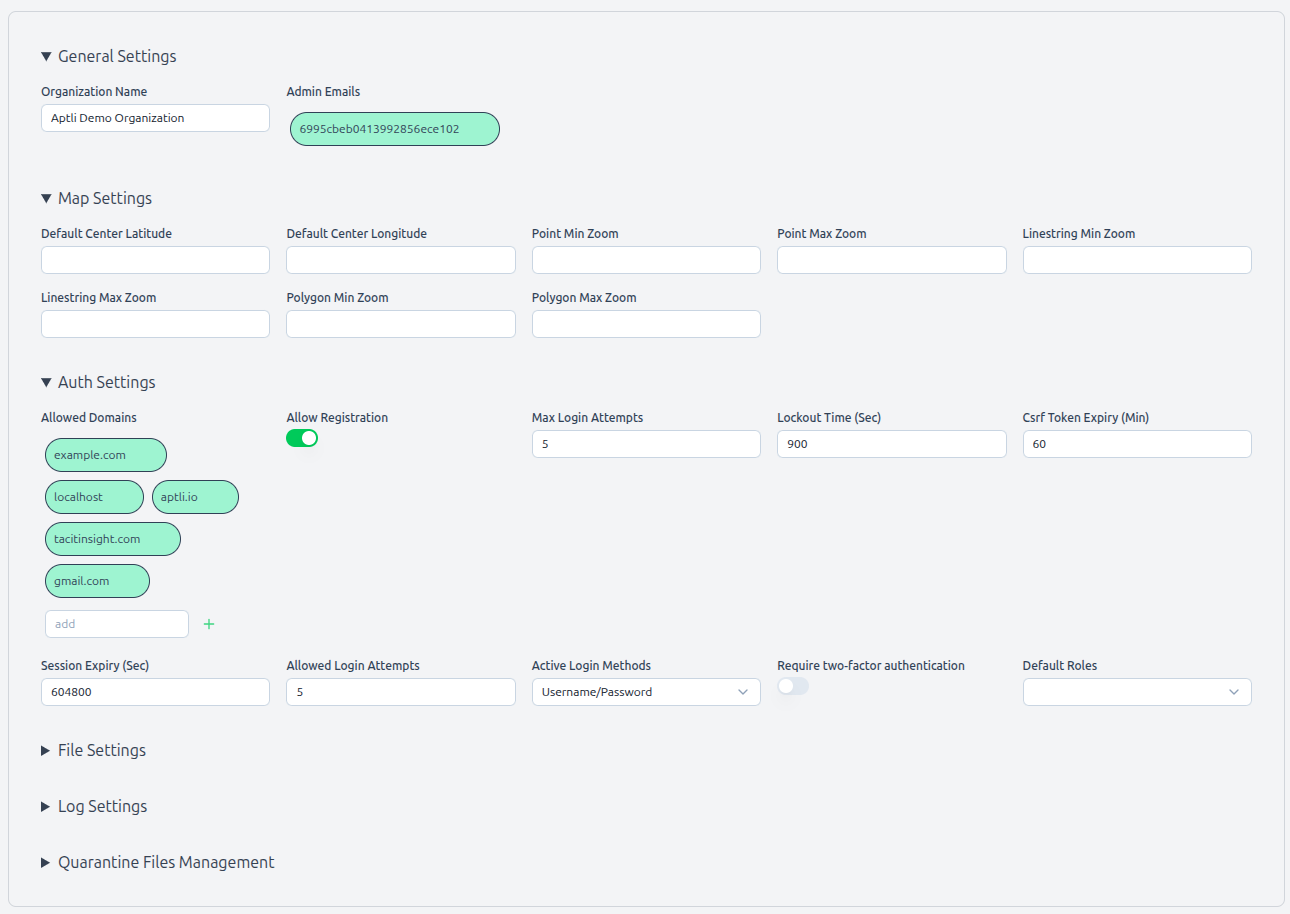
Task: Click the Default Center Latitude field
Action: click(155, 260)
